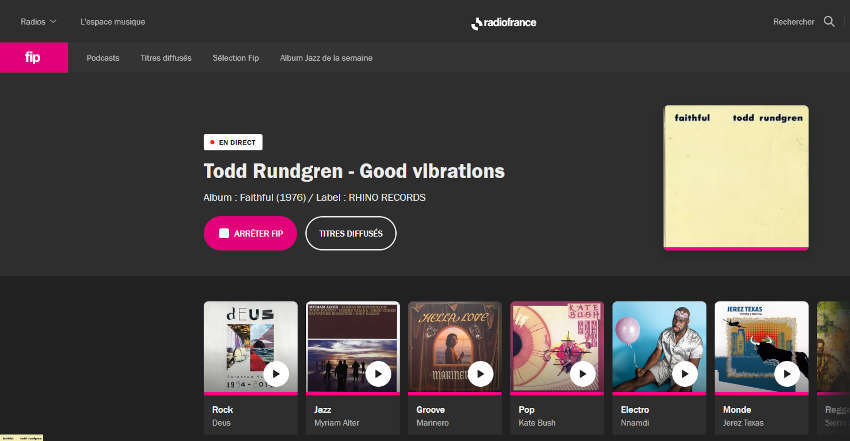Click the Radio France logo

pyautogui.click(x=504, y=23)
